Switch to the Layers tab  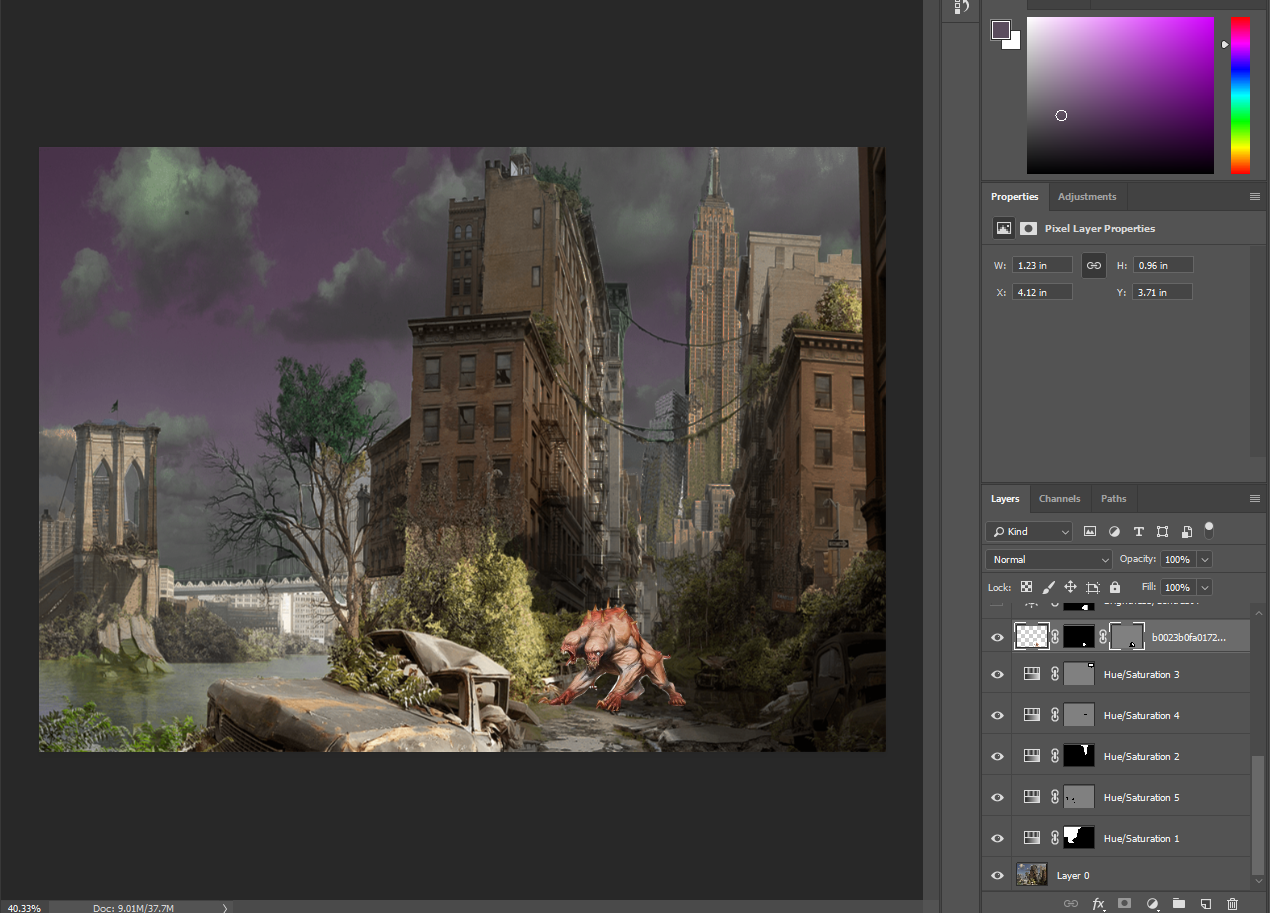click(x=1005, y=498)
